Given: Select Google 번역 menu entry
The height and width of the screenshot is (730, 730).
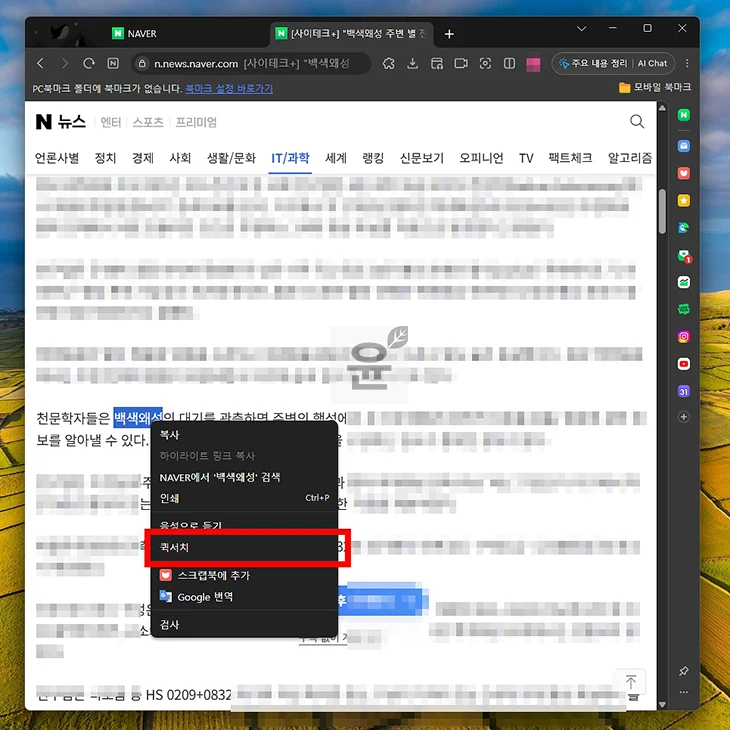Looking at the screenshot, I should [x=243, y=597].
